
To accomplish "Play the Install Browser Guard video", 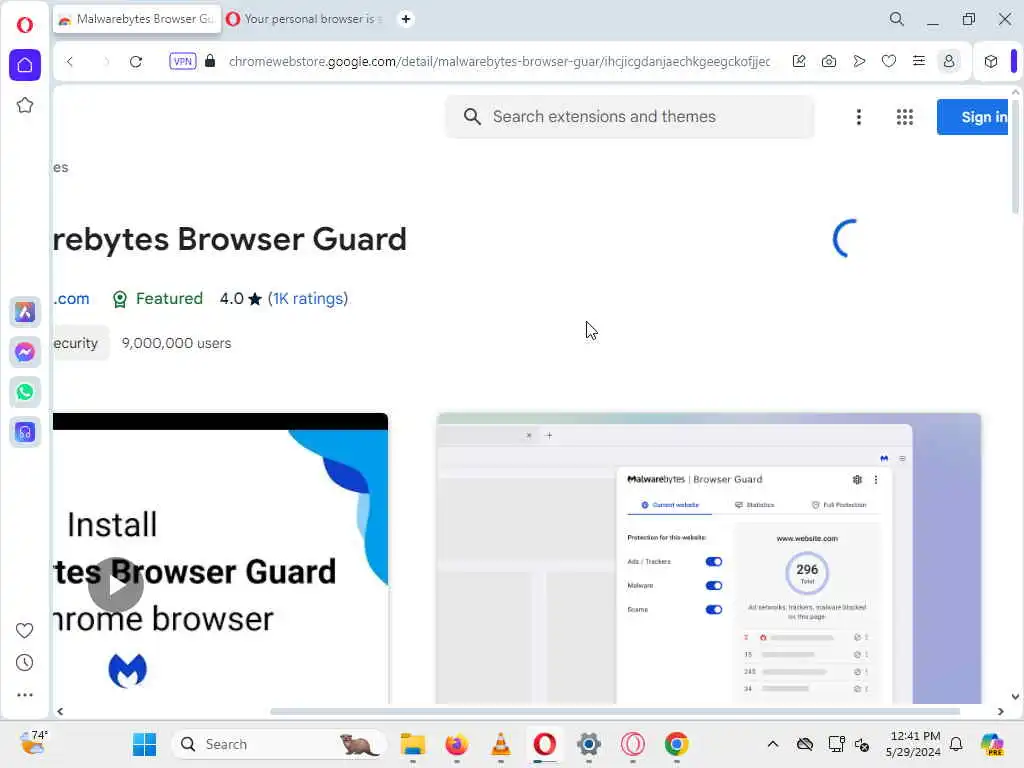I will click(x=116, y=585).
